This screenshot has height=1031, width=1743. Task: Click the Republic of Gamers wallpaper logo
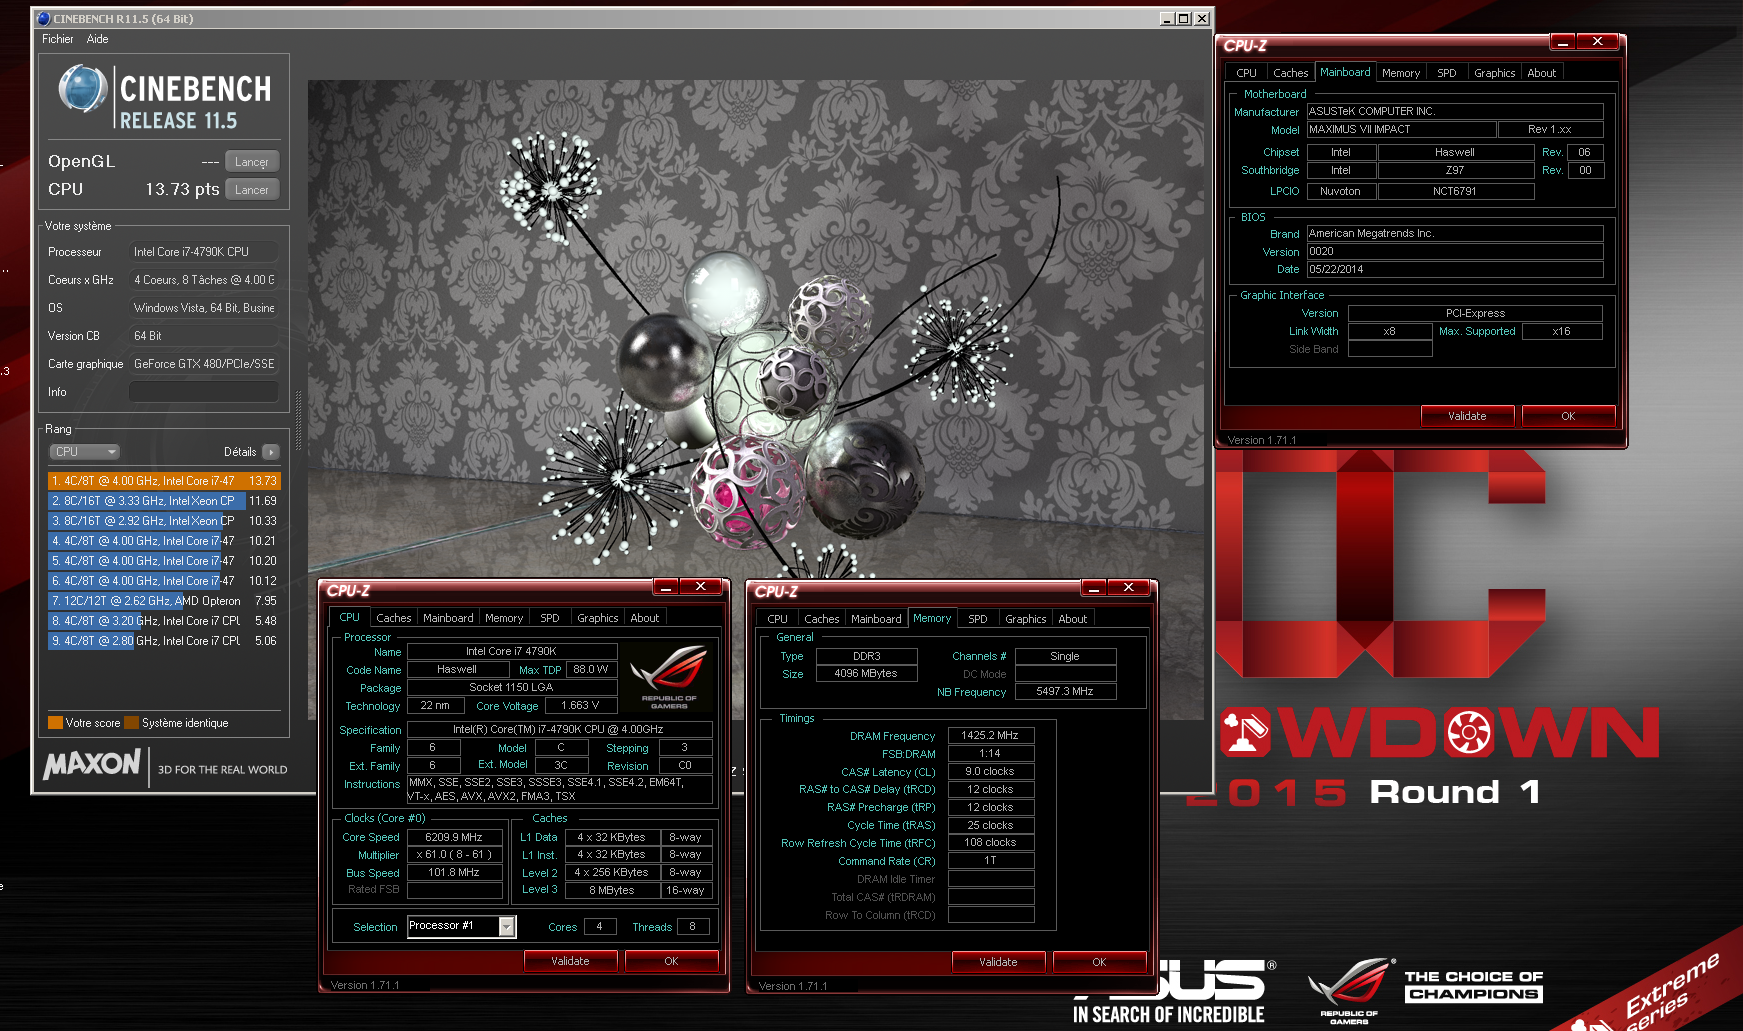(1350, 991)
